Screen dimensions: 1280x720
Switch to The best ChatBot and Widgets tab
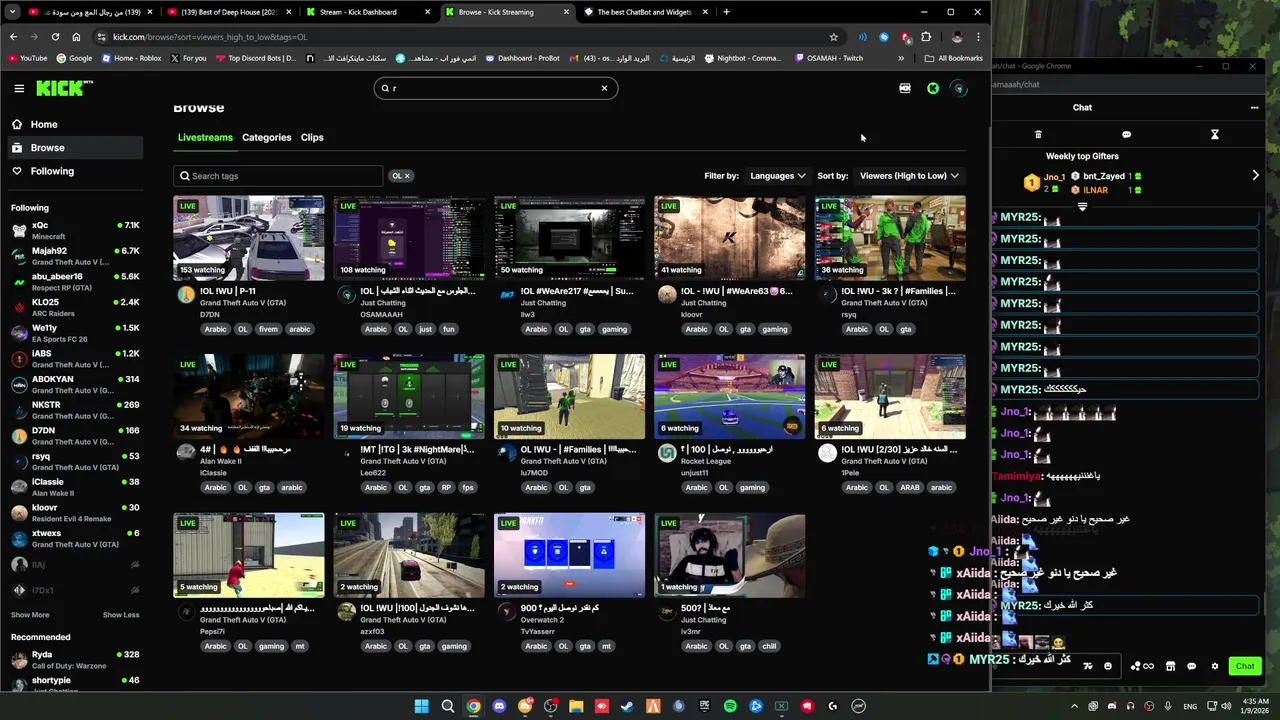pos(645,12)
